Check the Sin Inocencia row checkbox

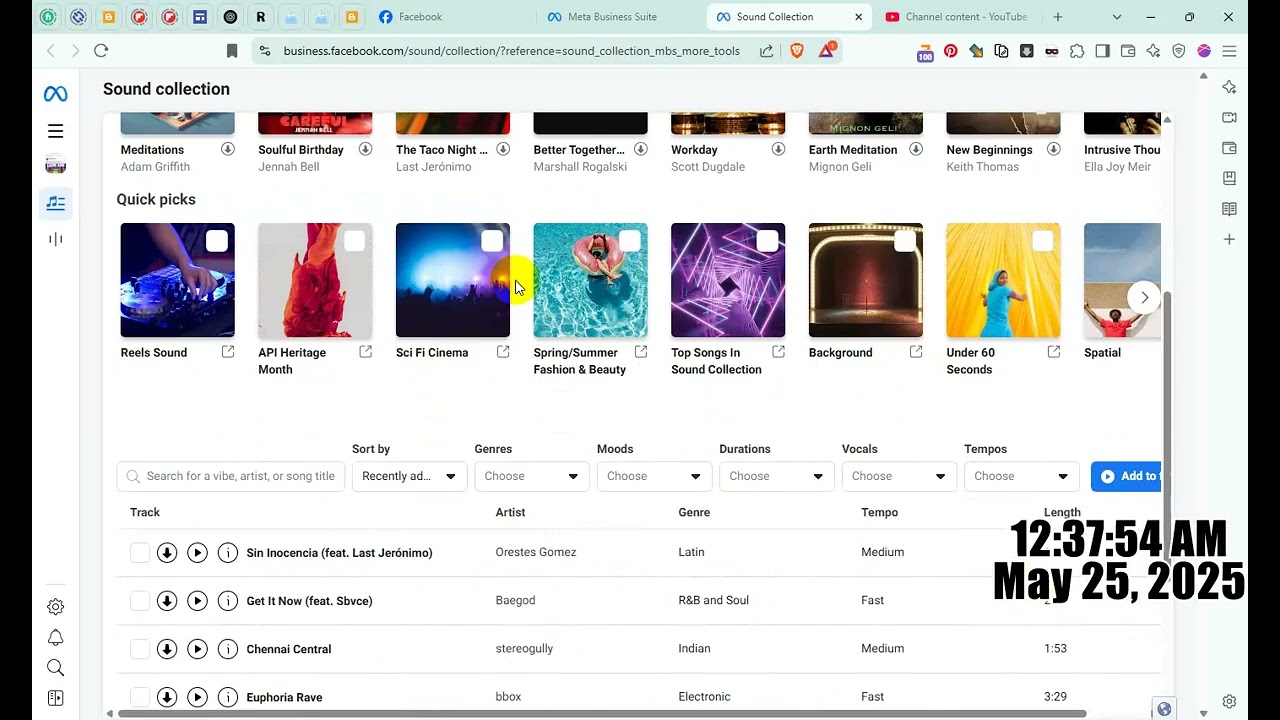pyautogui.click(x=140, y=552)
